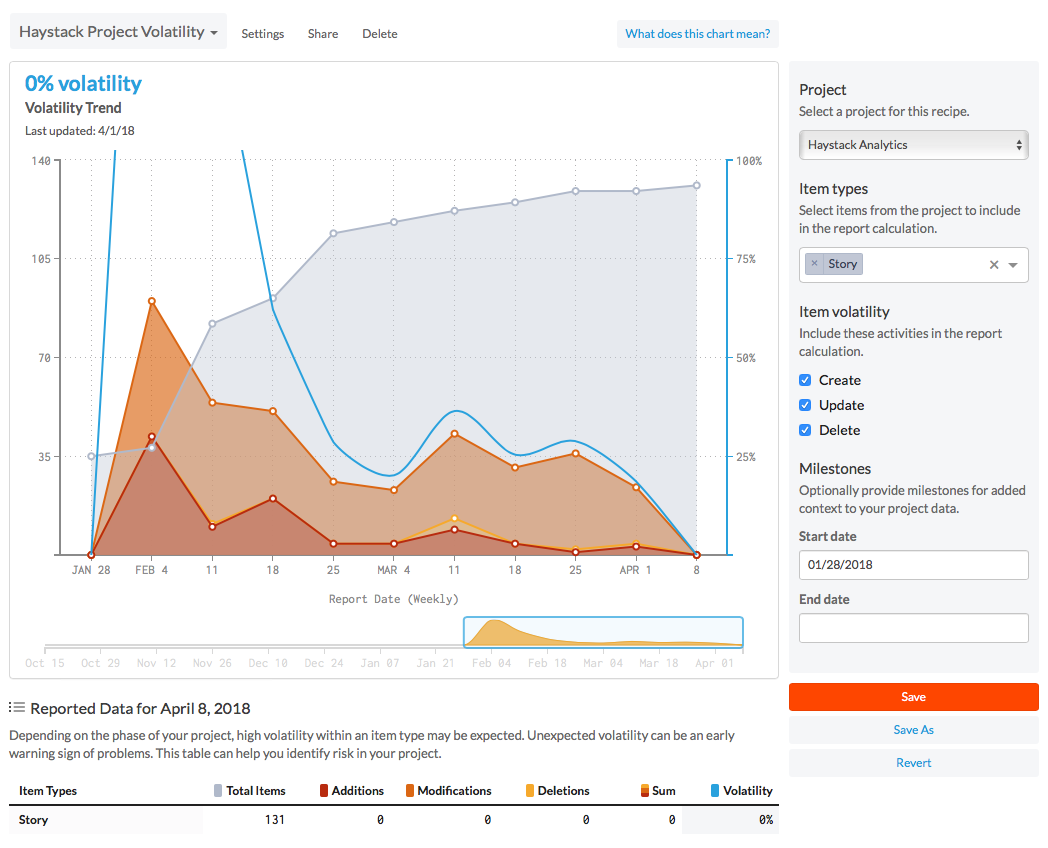Click the Item Types column header
This screenshot has width=1048, height=848.
[x=48, y=791]
